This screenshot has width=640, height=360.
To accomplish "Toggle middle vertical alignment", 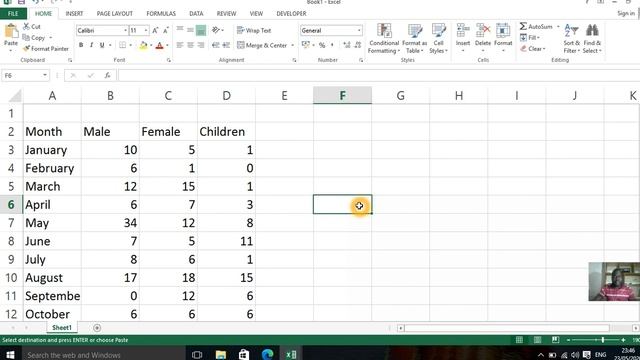I will pyautogui.click(x=190, y=30).
